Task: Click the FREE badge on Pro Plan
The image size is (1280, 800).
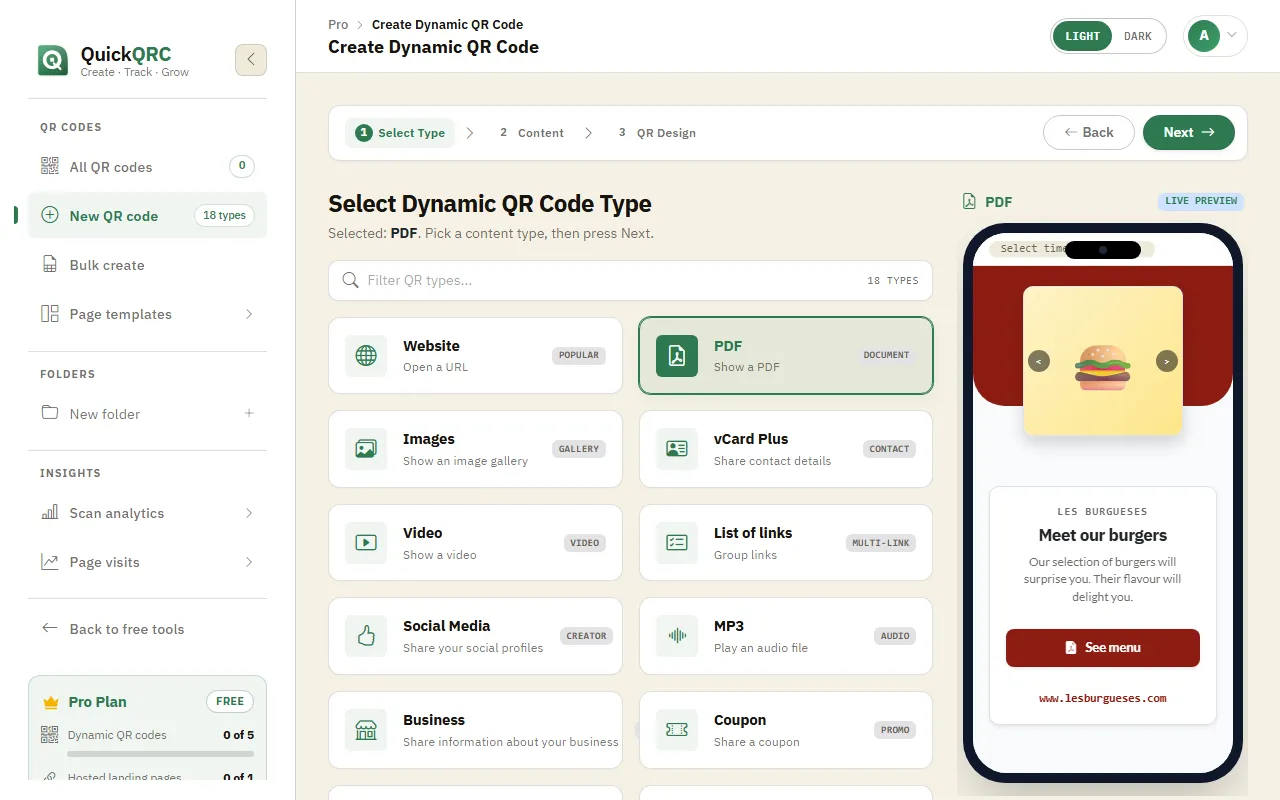Action: pyautogui.click(x=230, y=701)
